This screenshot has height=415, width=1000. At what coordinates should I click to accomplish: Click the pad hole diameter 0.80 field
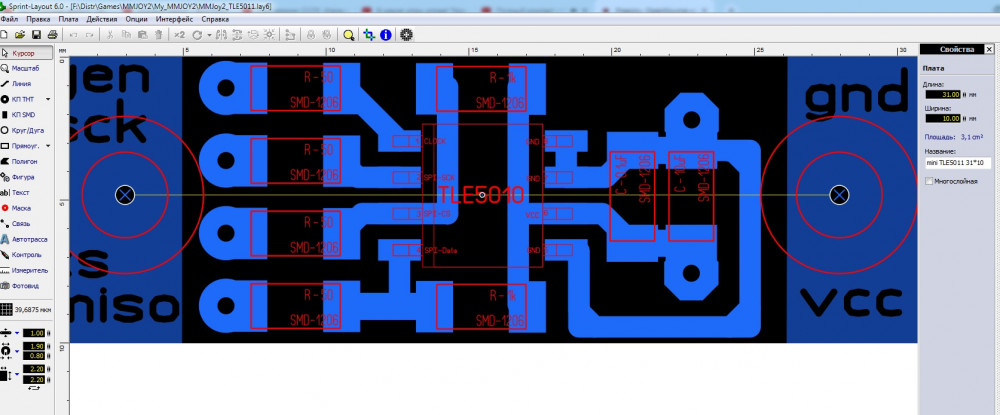click(34, 356)
